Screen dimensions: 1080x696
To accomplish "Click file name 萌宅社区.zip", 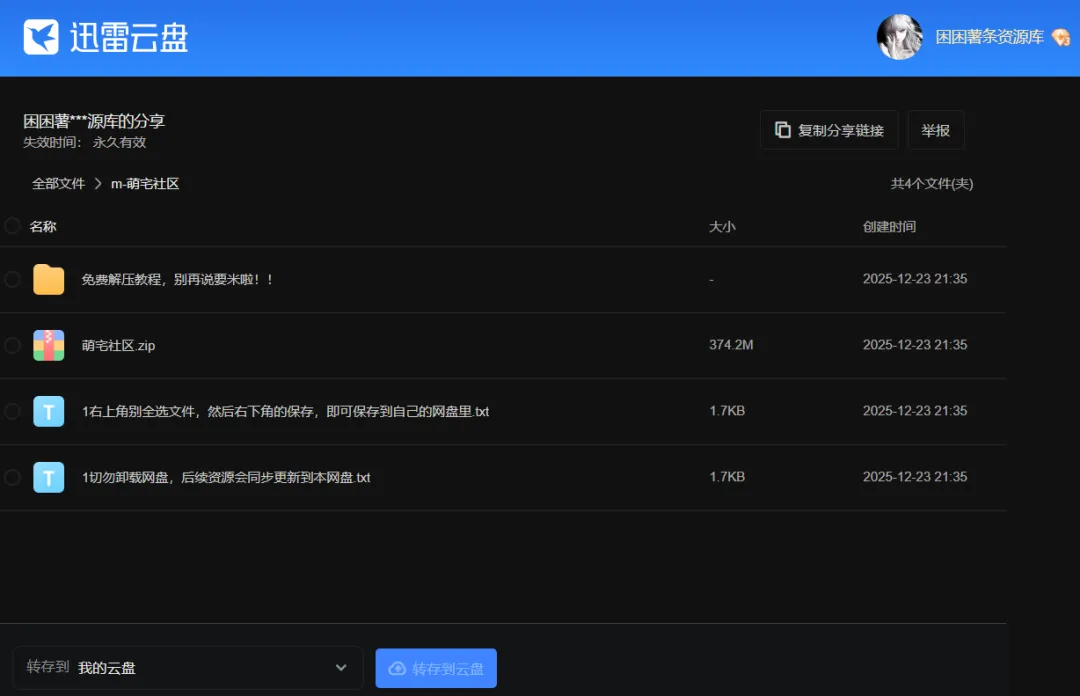I will tap(118, 345).
